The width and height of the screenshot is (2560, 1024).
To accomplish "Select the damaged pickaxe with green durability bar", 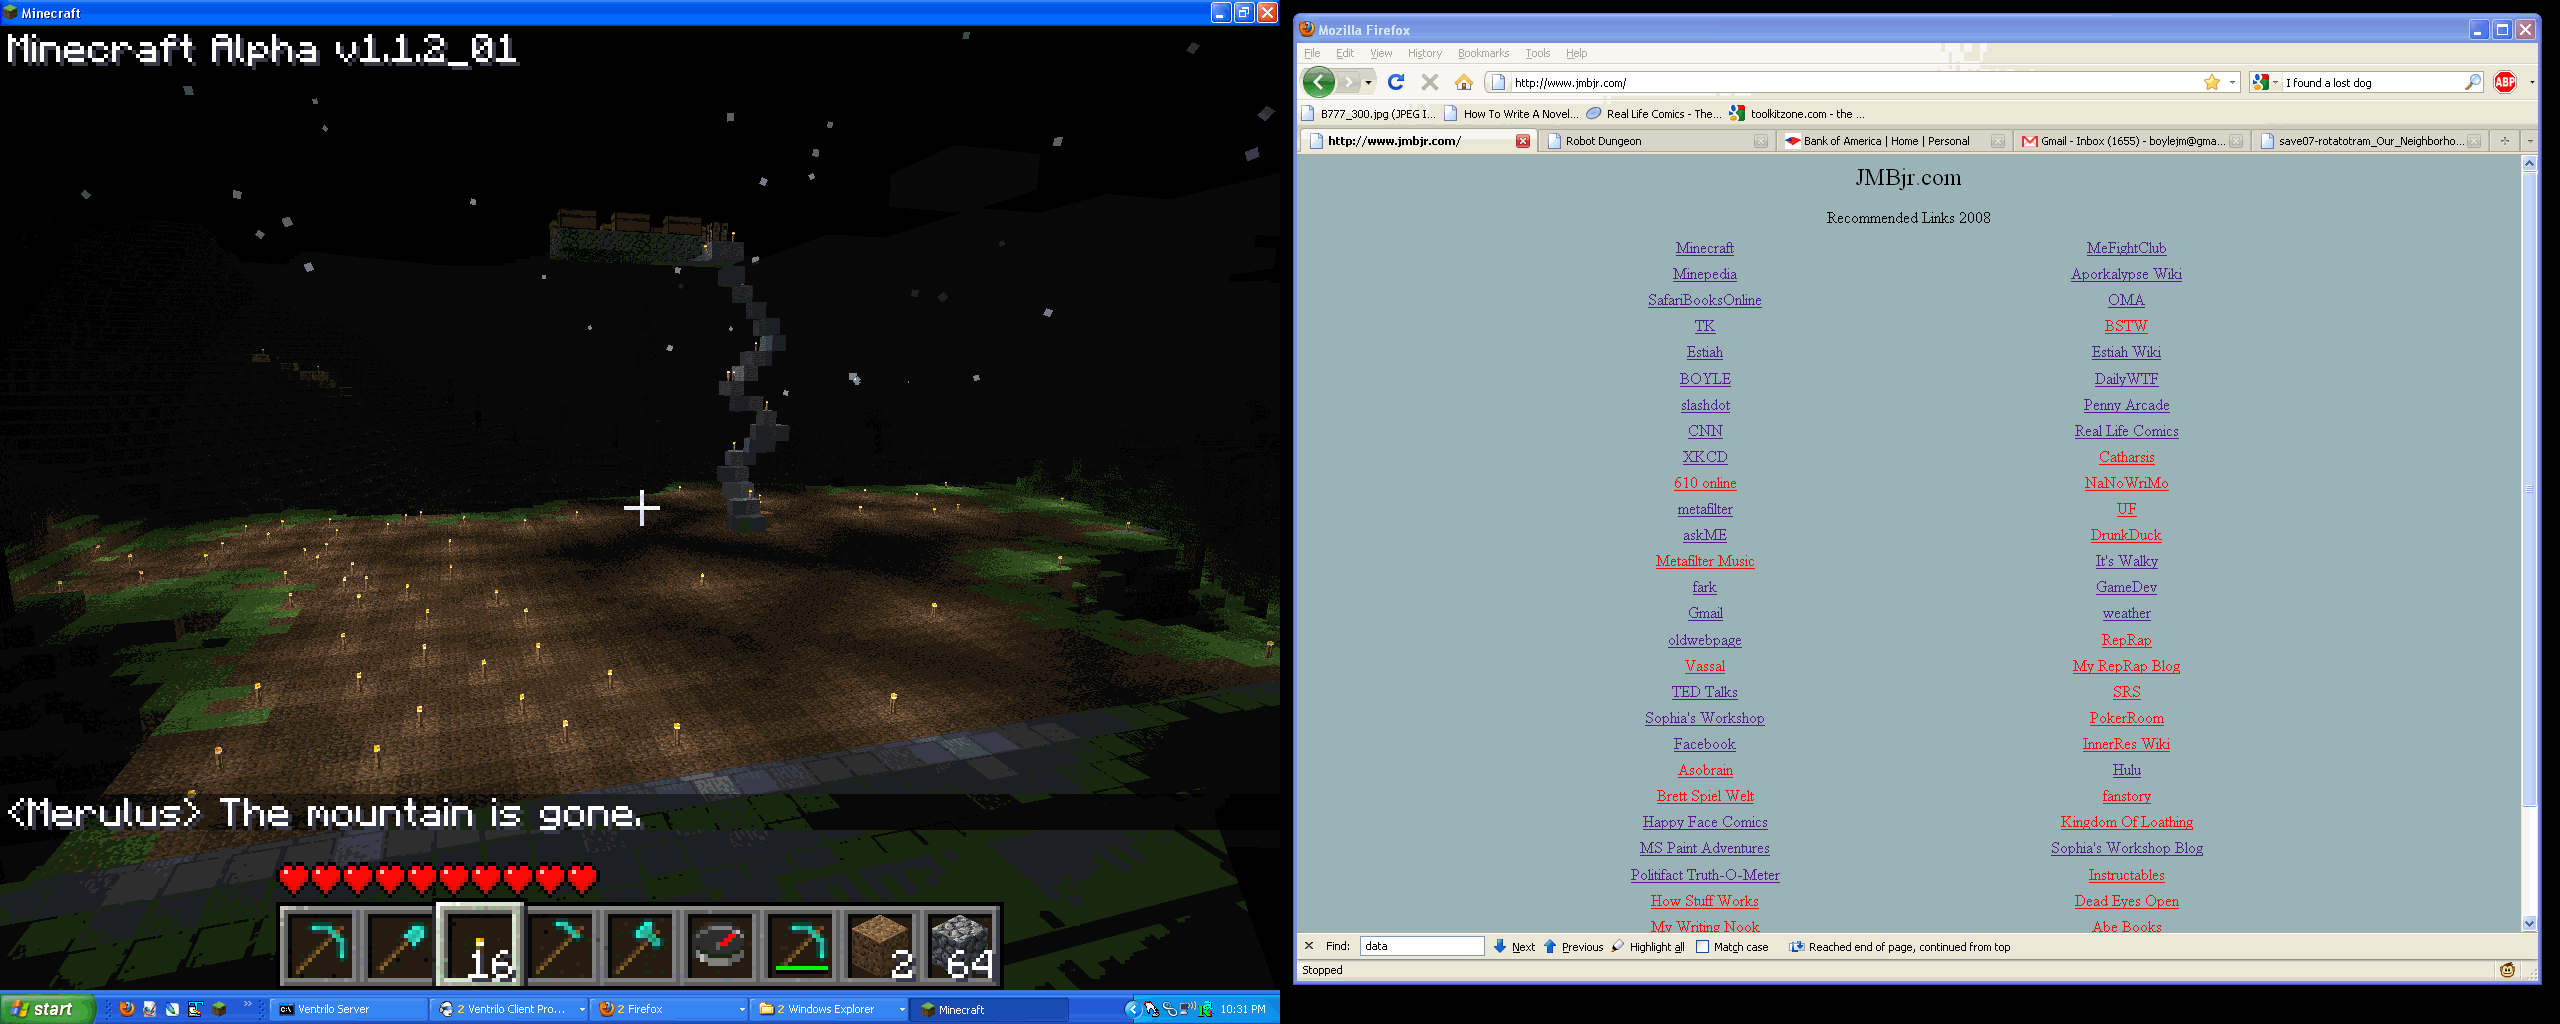I will 800,946.
